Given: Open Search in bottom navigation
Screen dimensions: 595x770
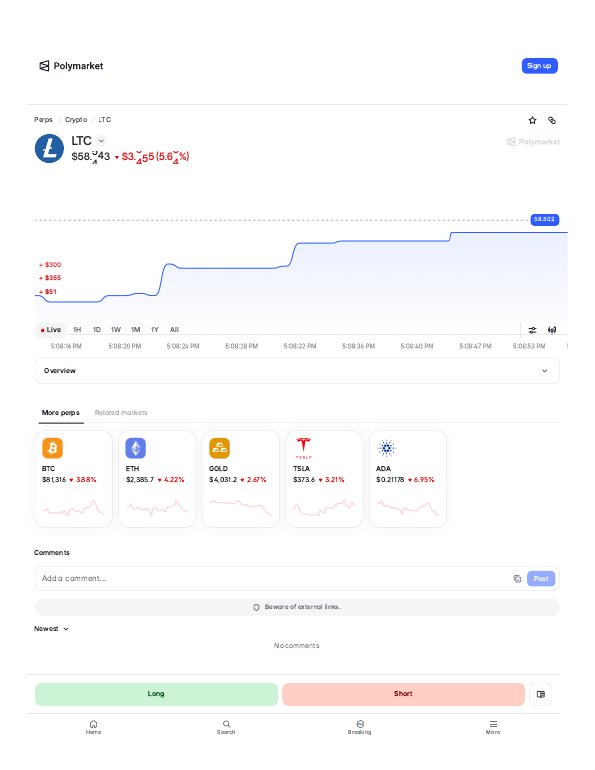Looking at the screenshot, I should coord(226,727).
